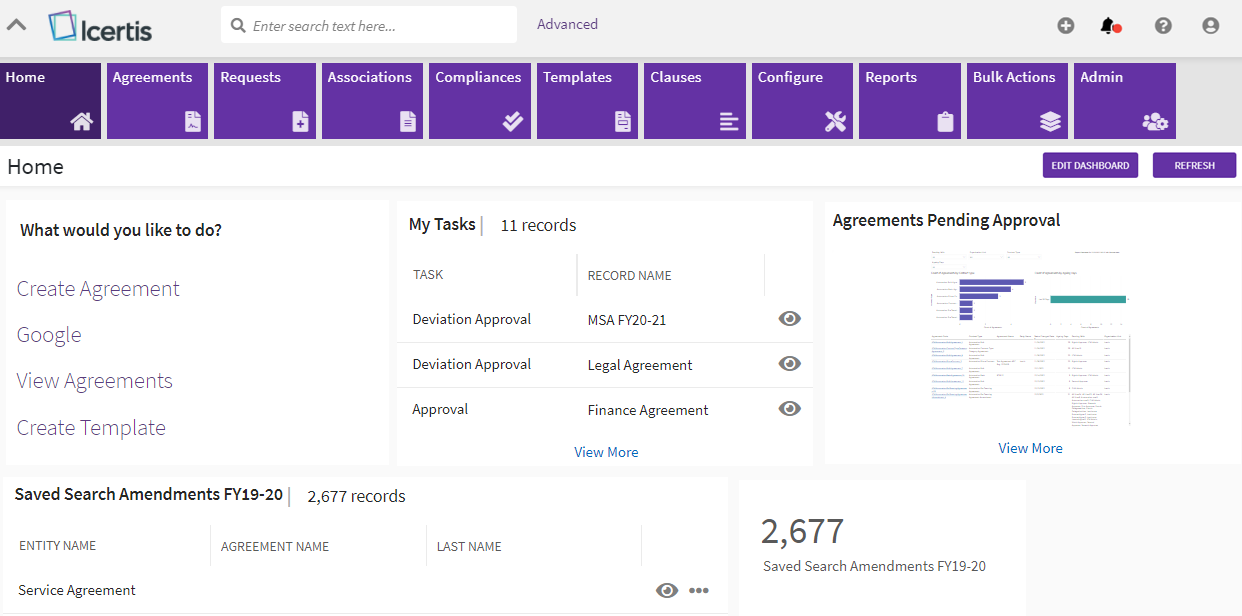Open the Admin tile
The height and width of the screenshot is (616, 1242).
[x=1124, y=100]
